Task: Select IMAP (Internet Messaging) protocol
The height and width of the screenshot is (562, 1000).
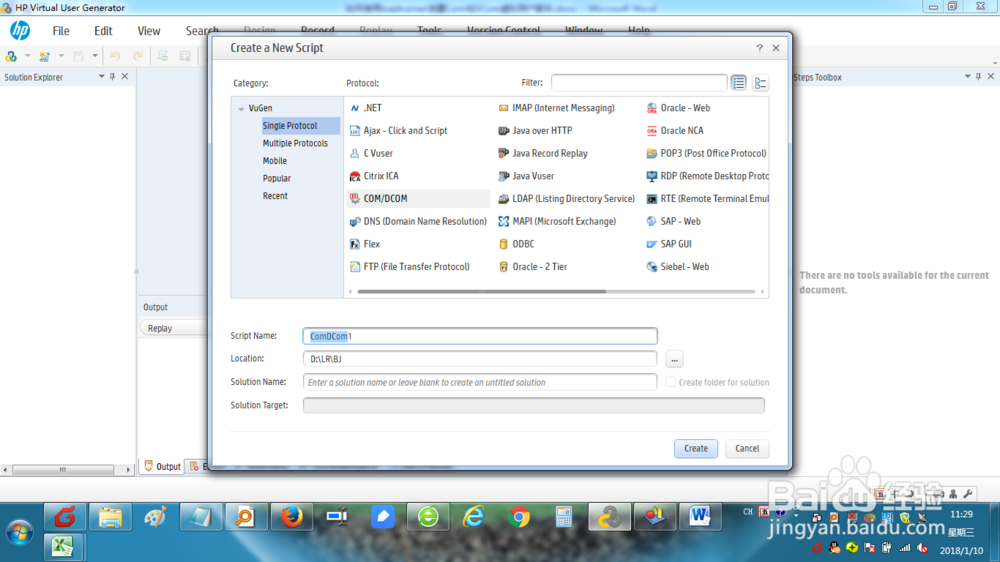Action: [557, 108]
